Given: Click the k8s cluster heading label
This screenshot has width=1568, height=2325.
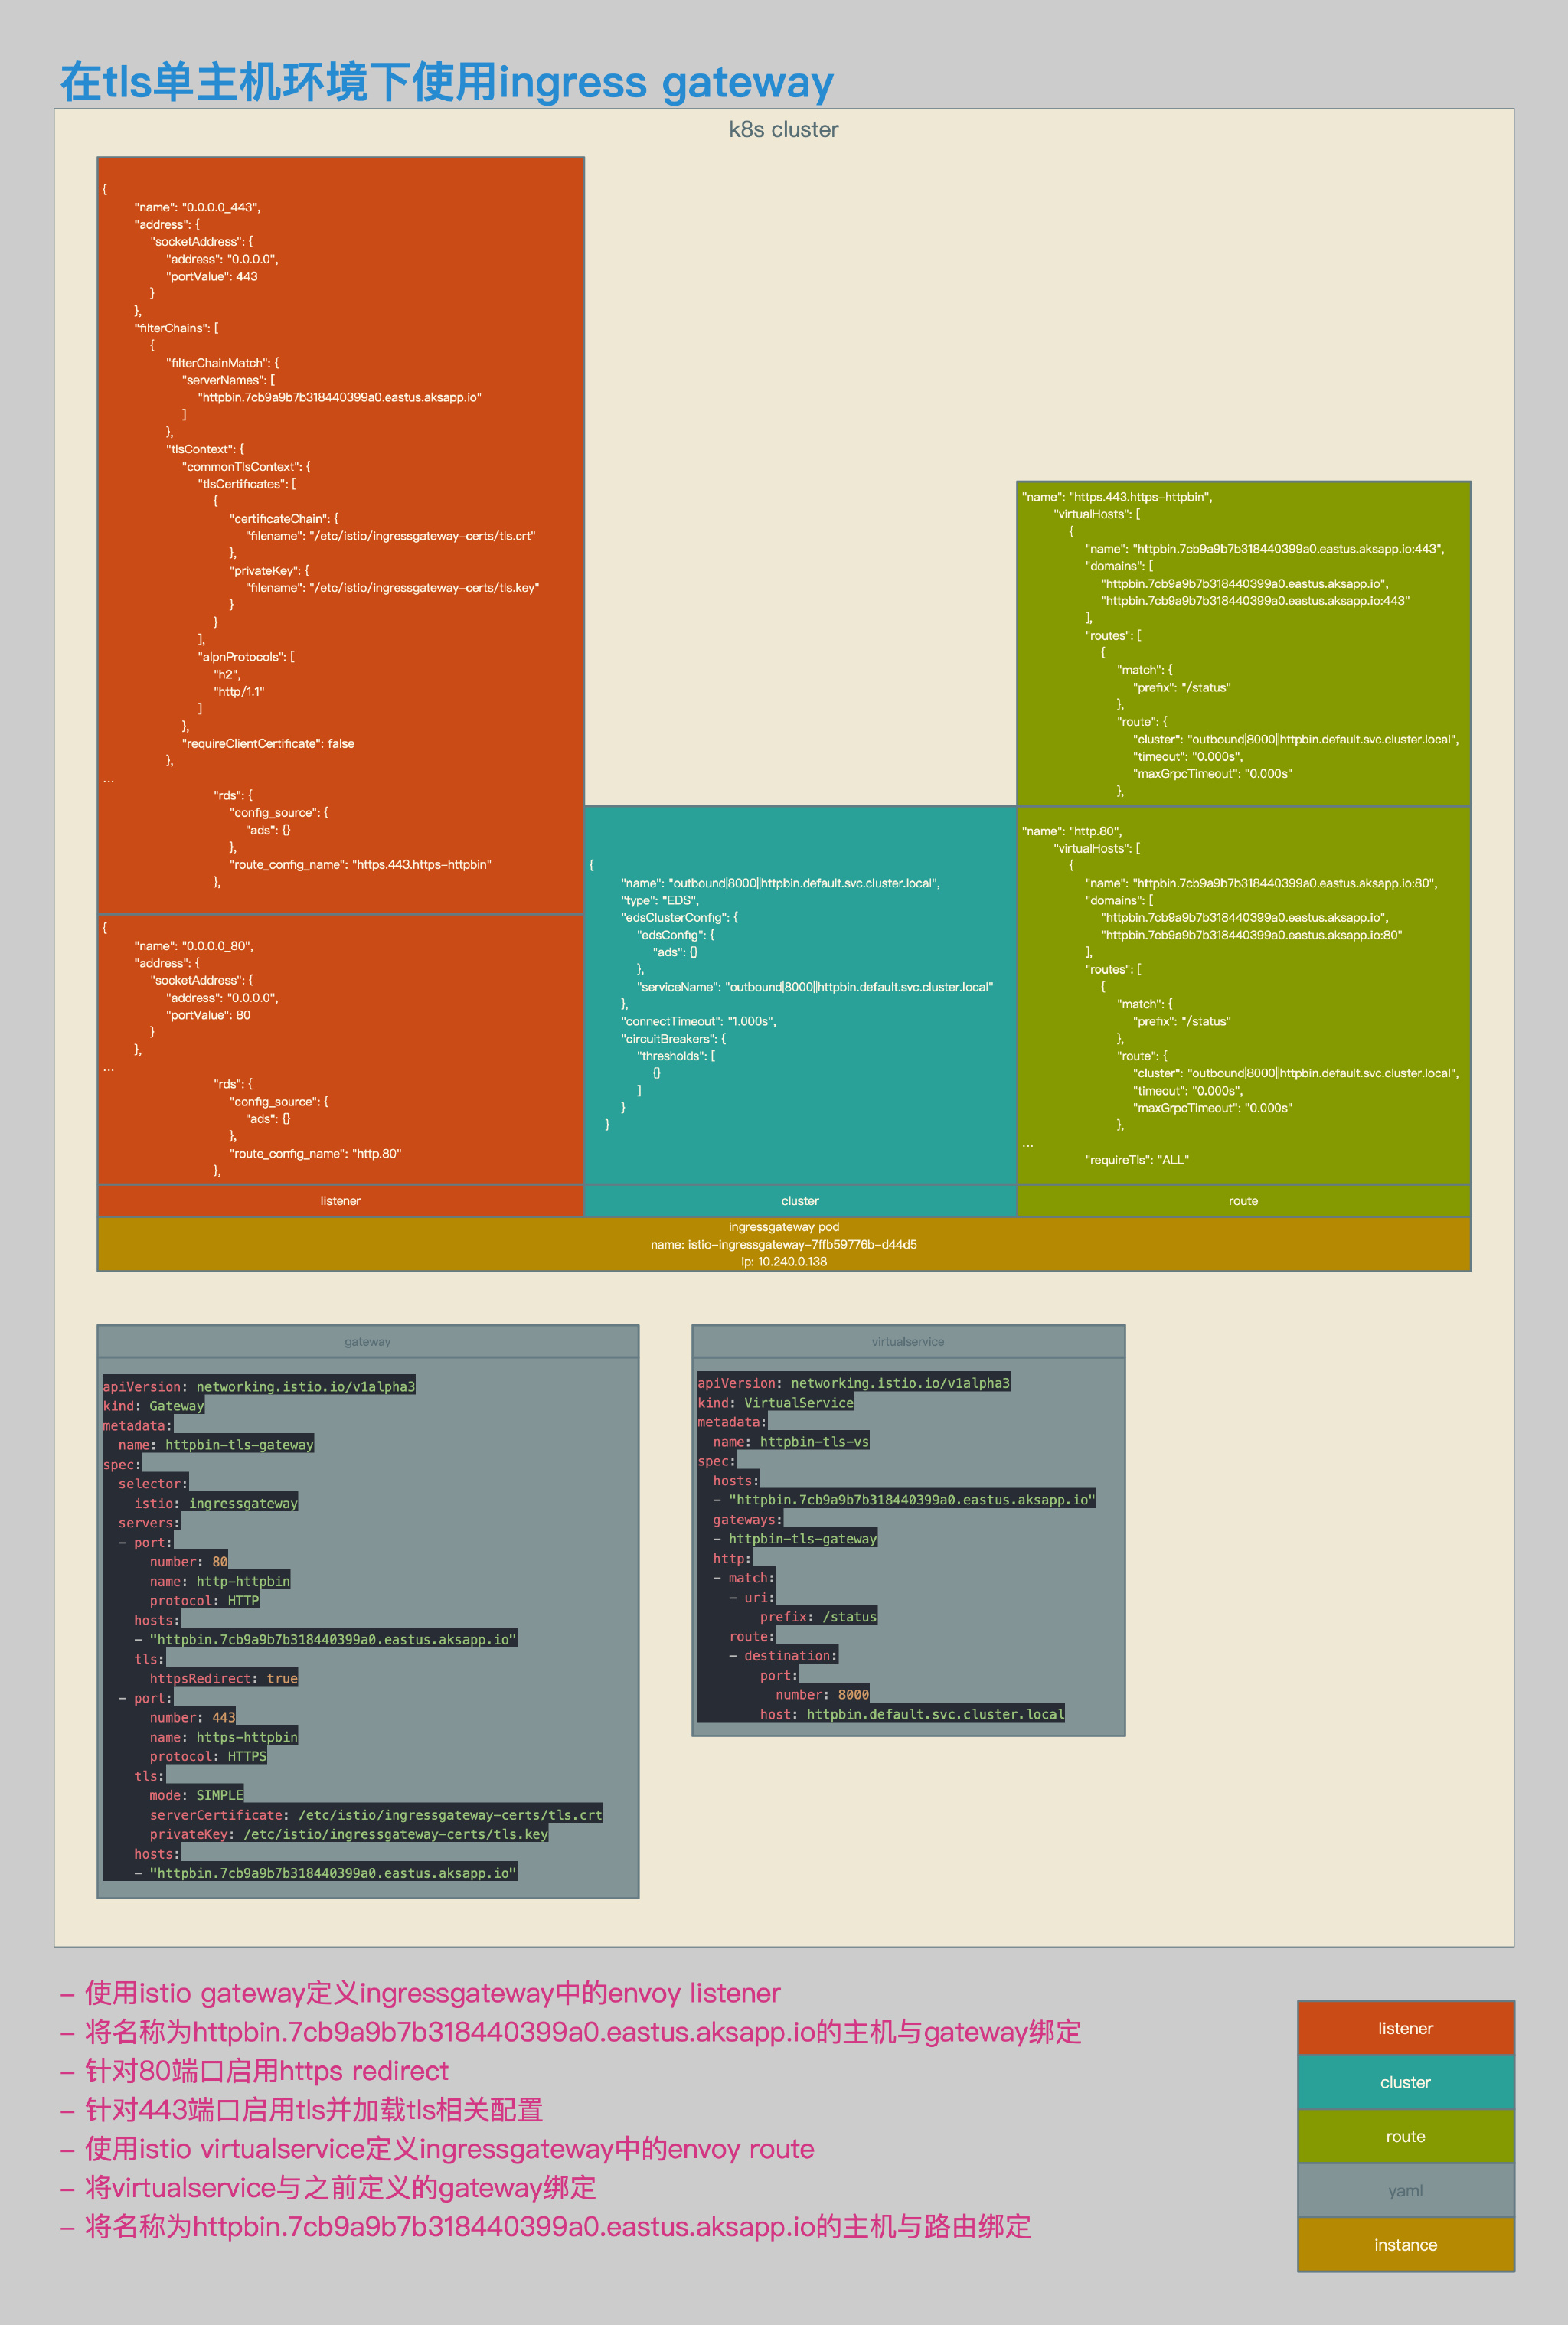Looking at the screenshot, I should coord(783,130).
